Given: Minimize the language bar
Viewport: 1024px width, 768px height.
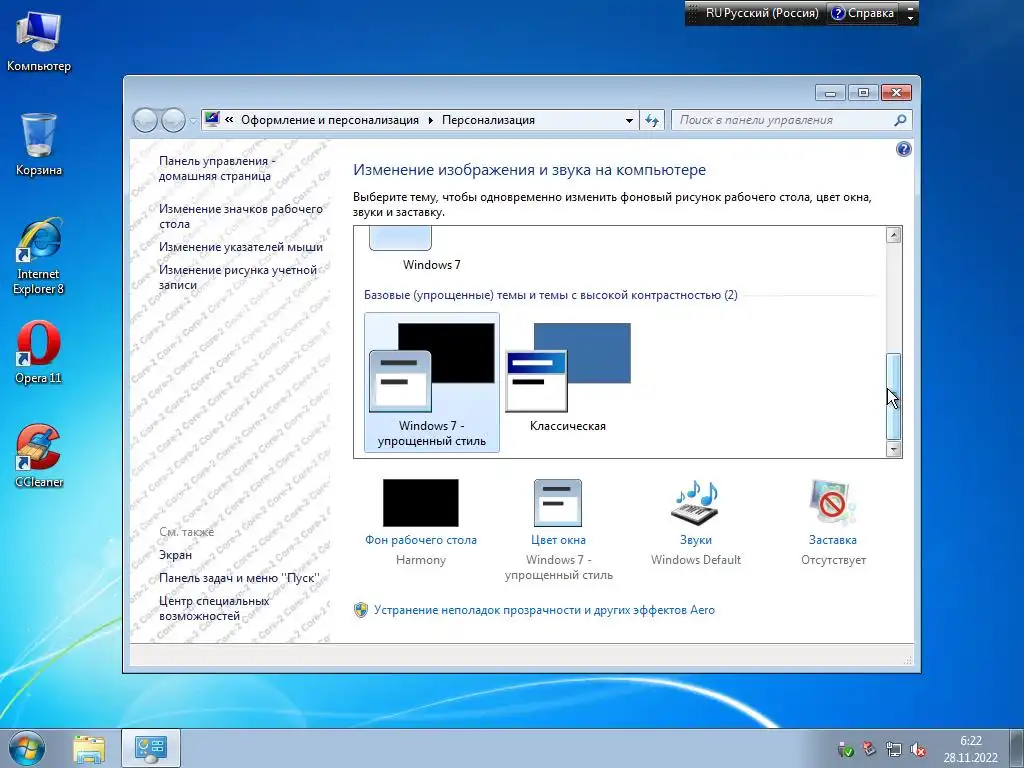Looking at the screenshot, I should [x=910, y=7].
